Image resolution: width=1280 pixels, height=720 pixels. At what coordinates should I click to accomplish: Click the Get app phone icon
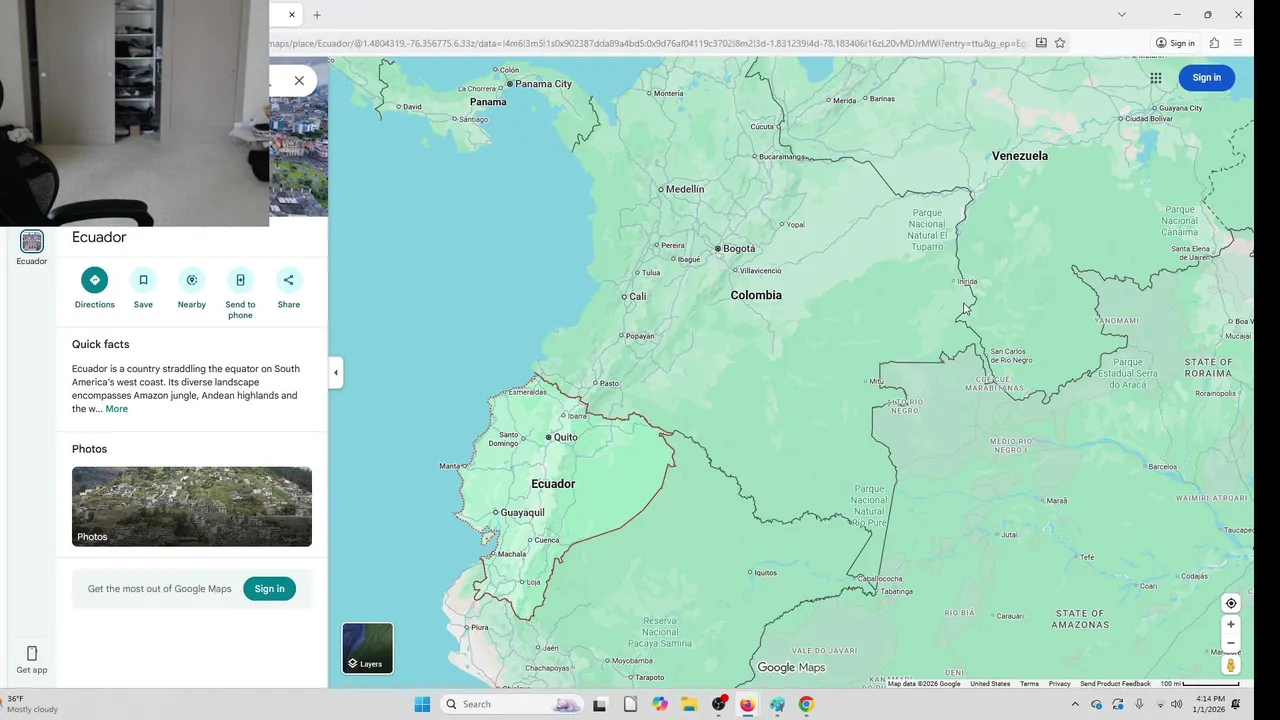click(x=32, y=654)
